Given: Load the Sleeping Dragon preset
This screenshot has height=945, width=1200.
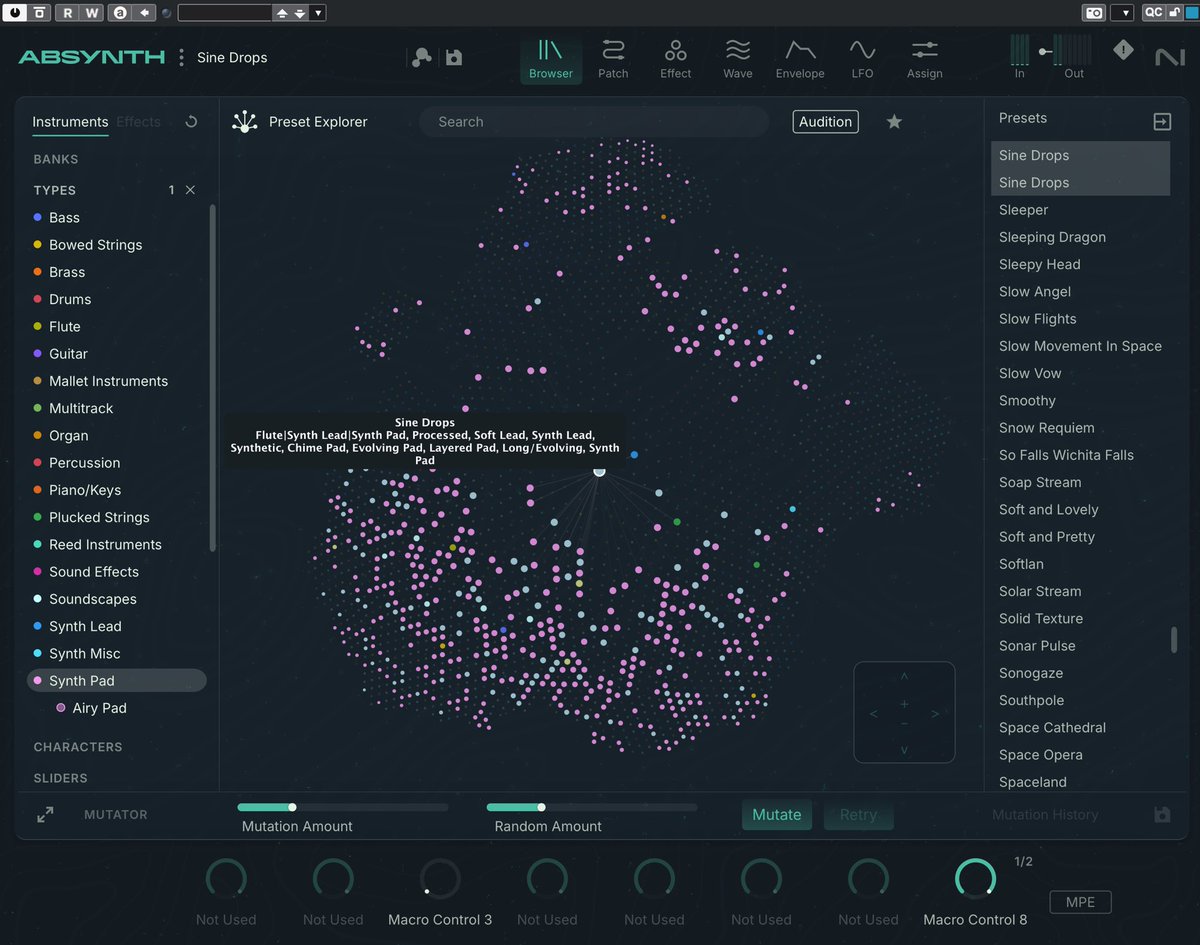Looking at the screenshot, I should coord(1052,237).
